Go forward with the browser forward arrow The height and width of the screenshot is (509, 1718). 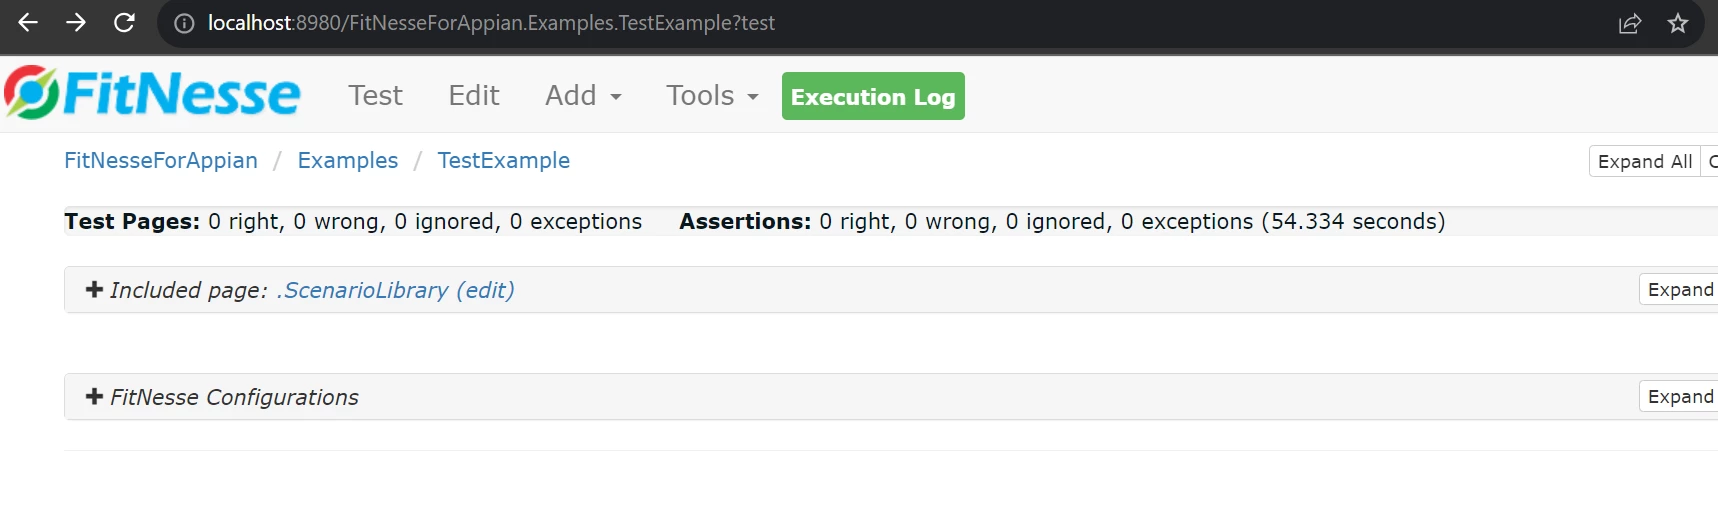click(76, 22)
